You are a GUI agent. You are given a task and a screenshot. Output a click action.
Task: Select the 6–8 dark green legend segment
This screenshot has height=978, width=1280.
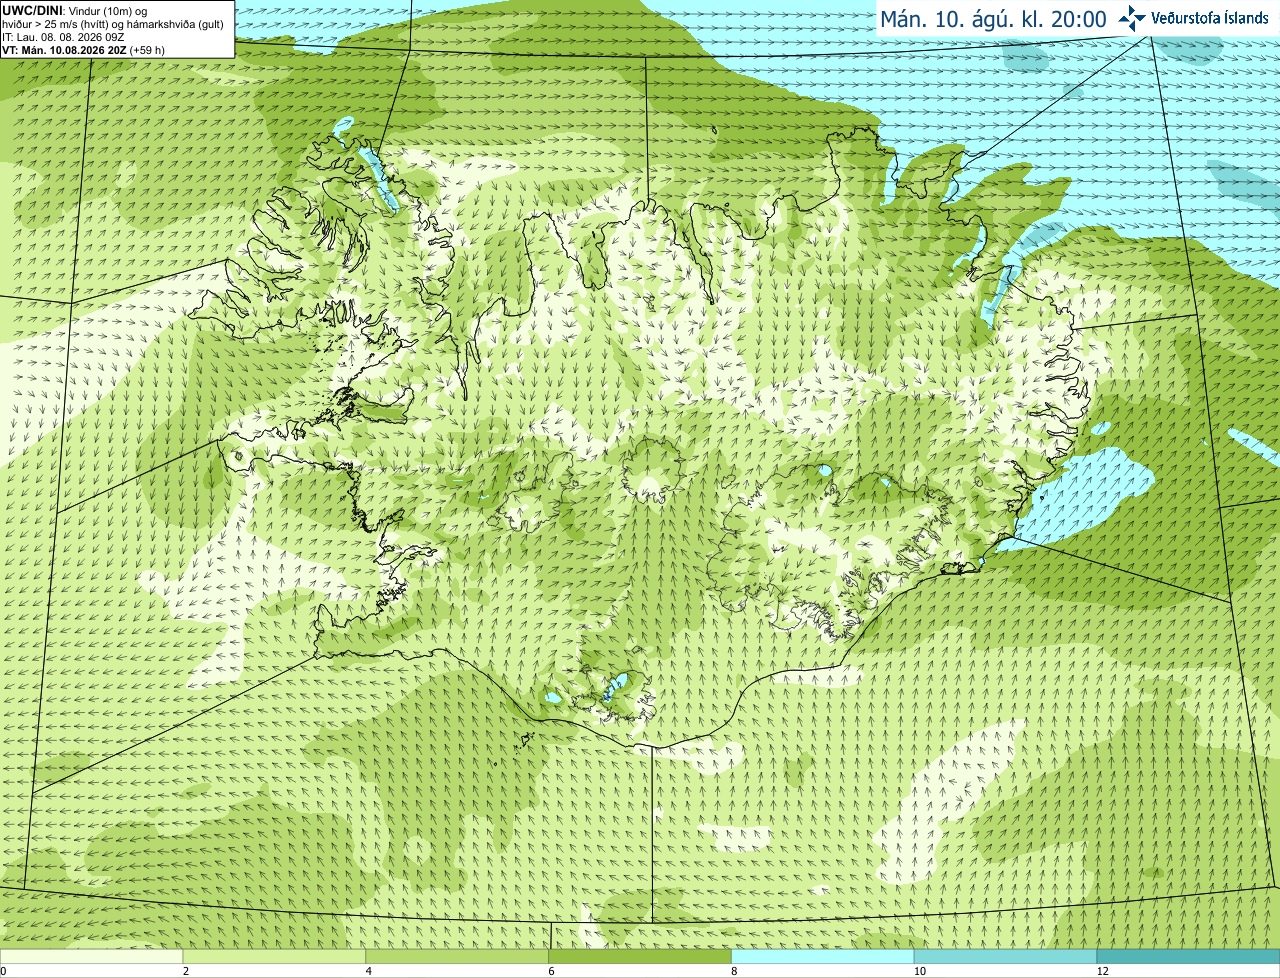(640, 956)
